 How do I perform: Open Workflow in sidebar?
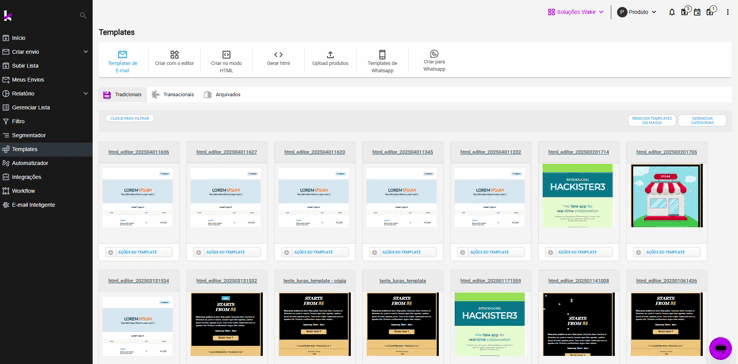[46, 191]
